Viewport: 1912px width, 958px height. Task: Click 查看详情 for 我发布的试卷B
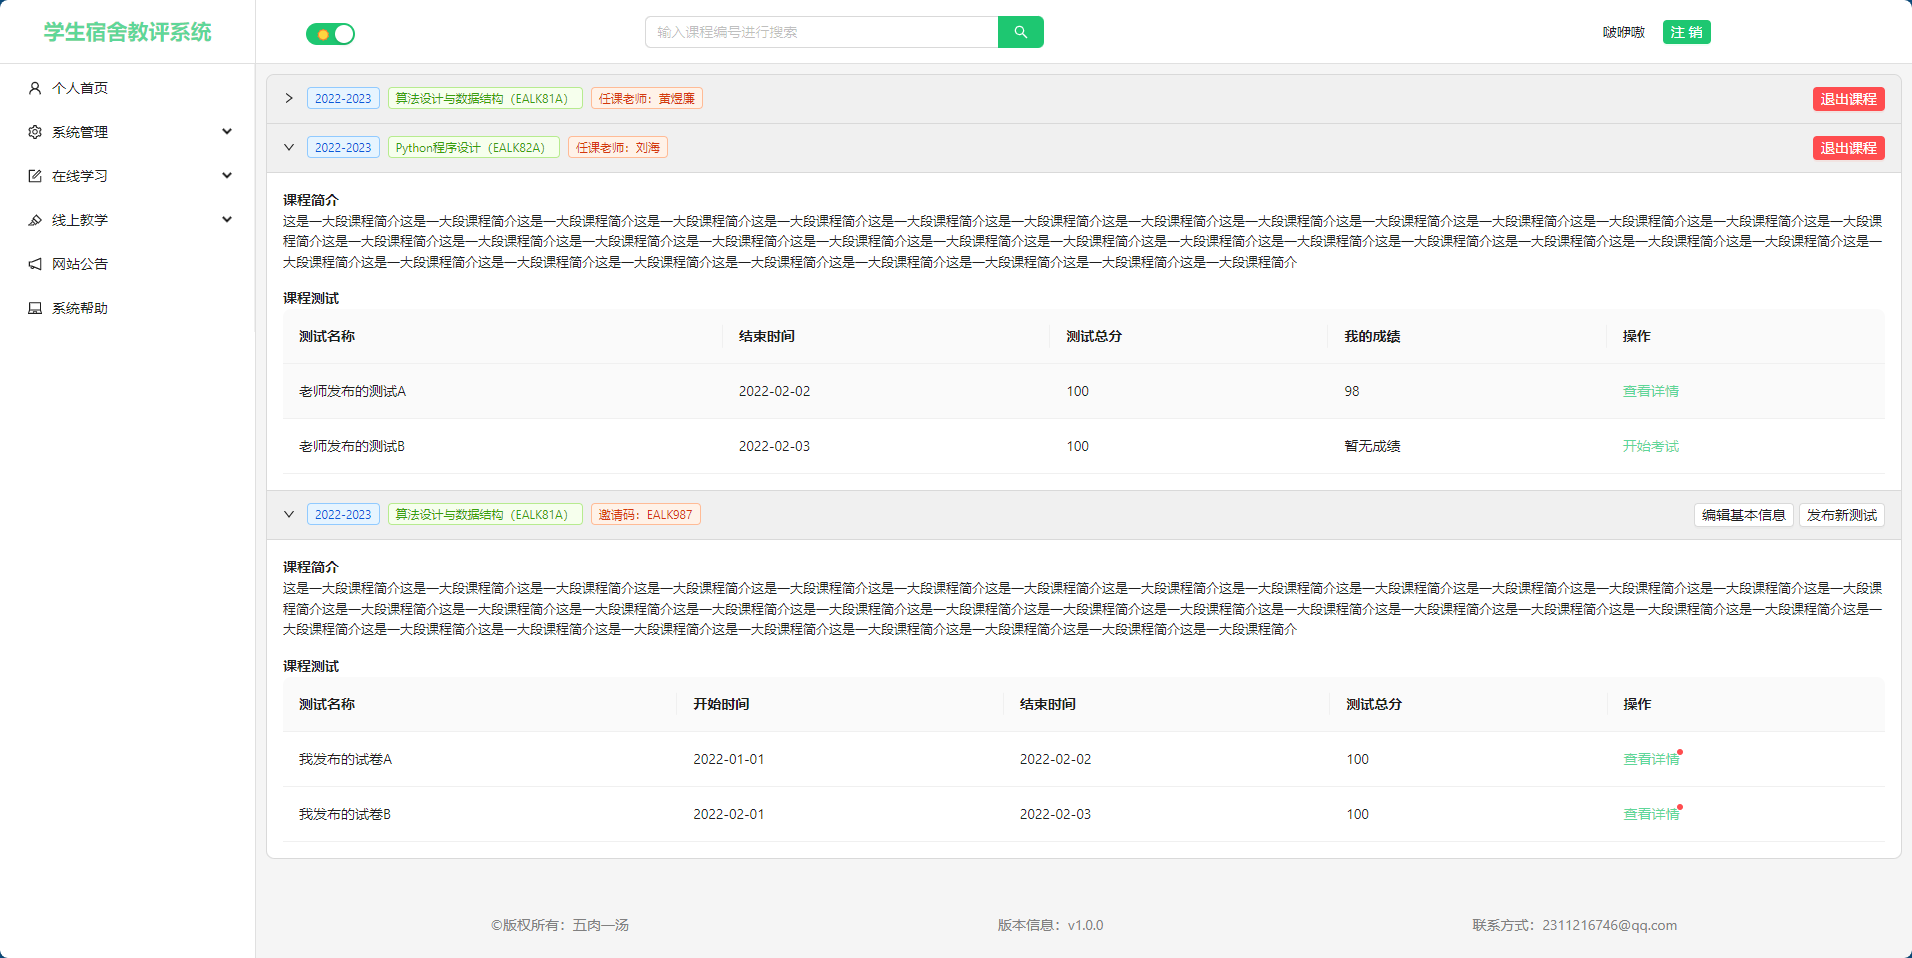(x=1651, y=814)
